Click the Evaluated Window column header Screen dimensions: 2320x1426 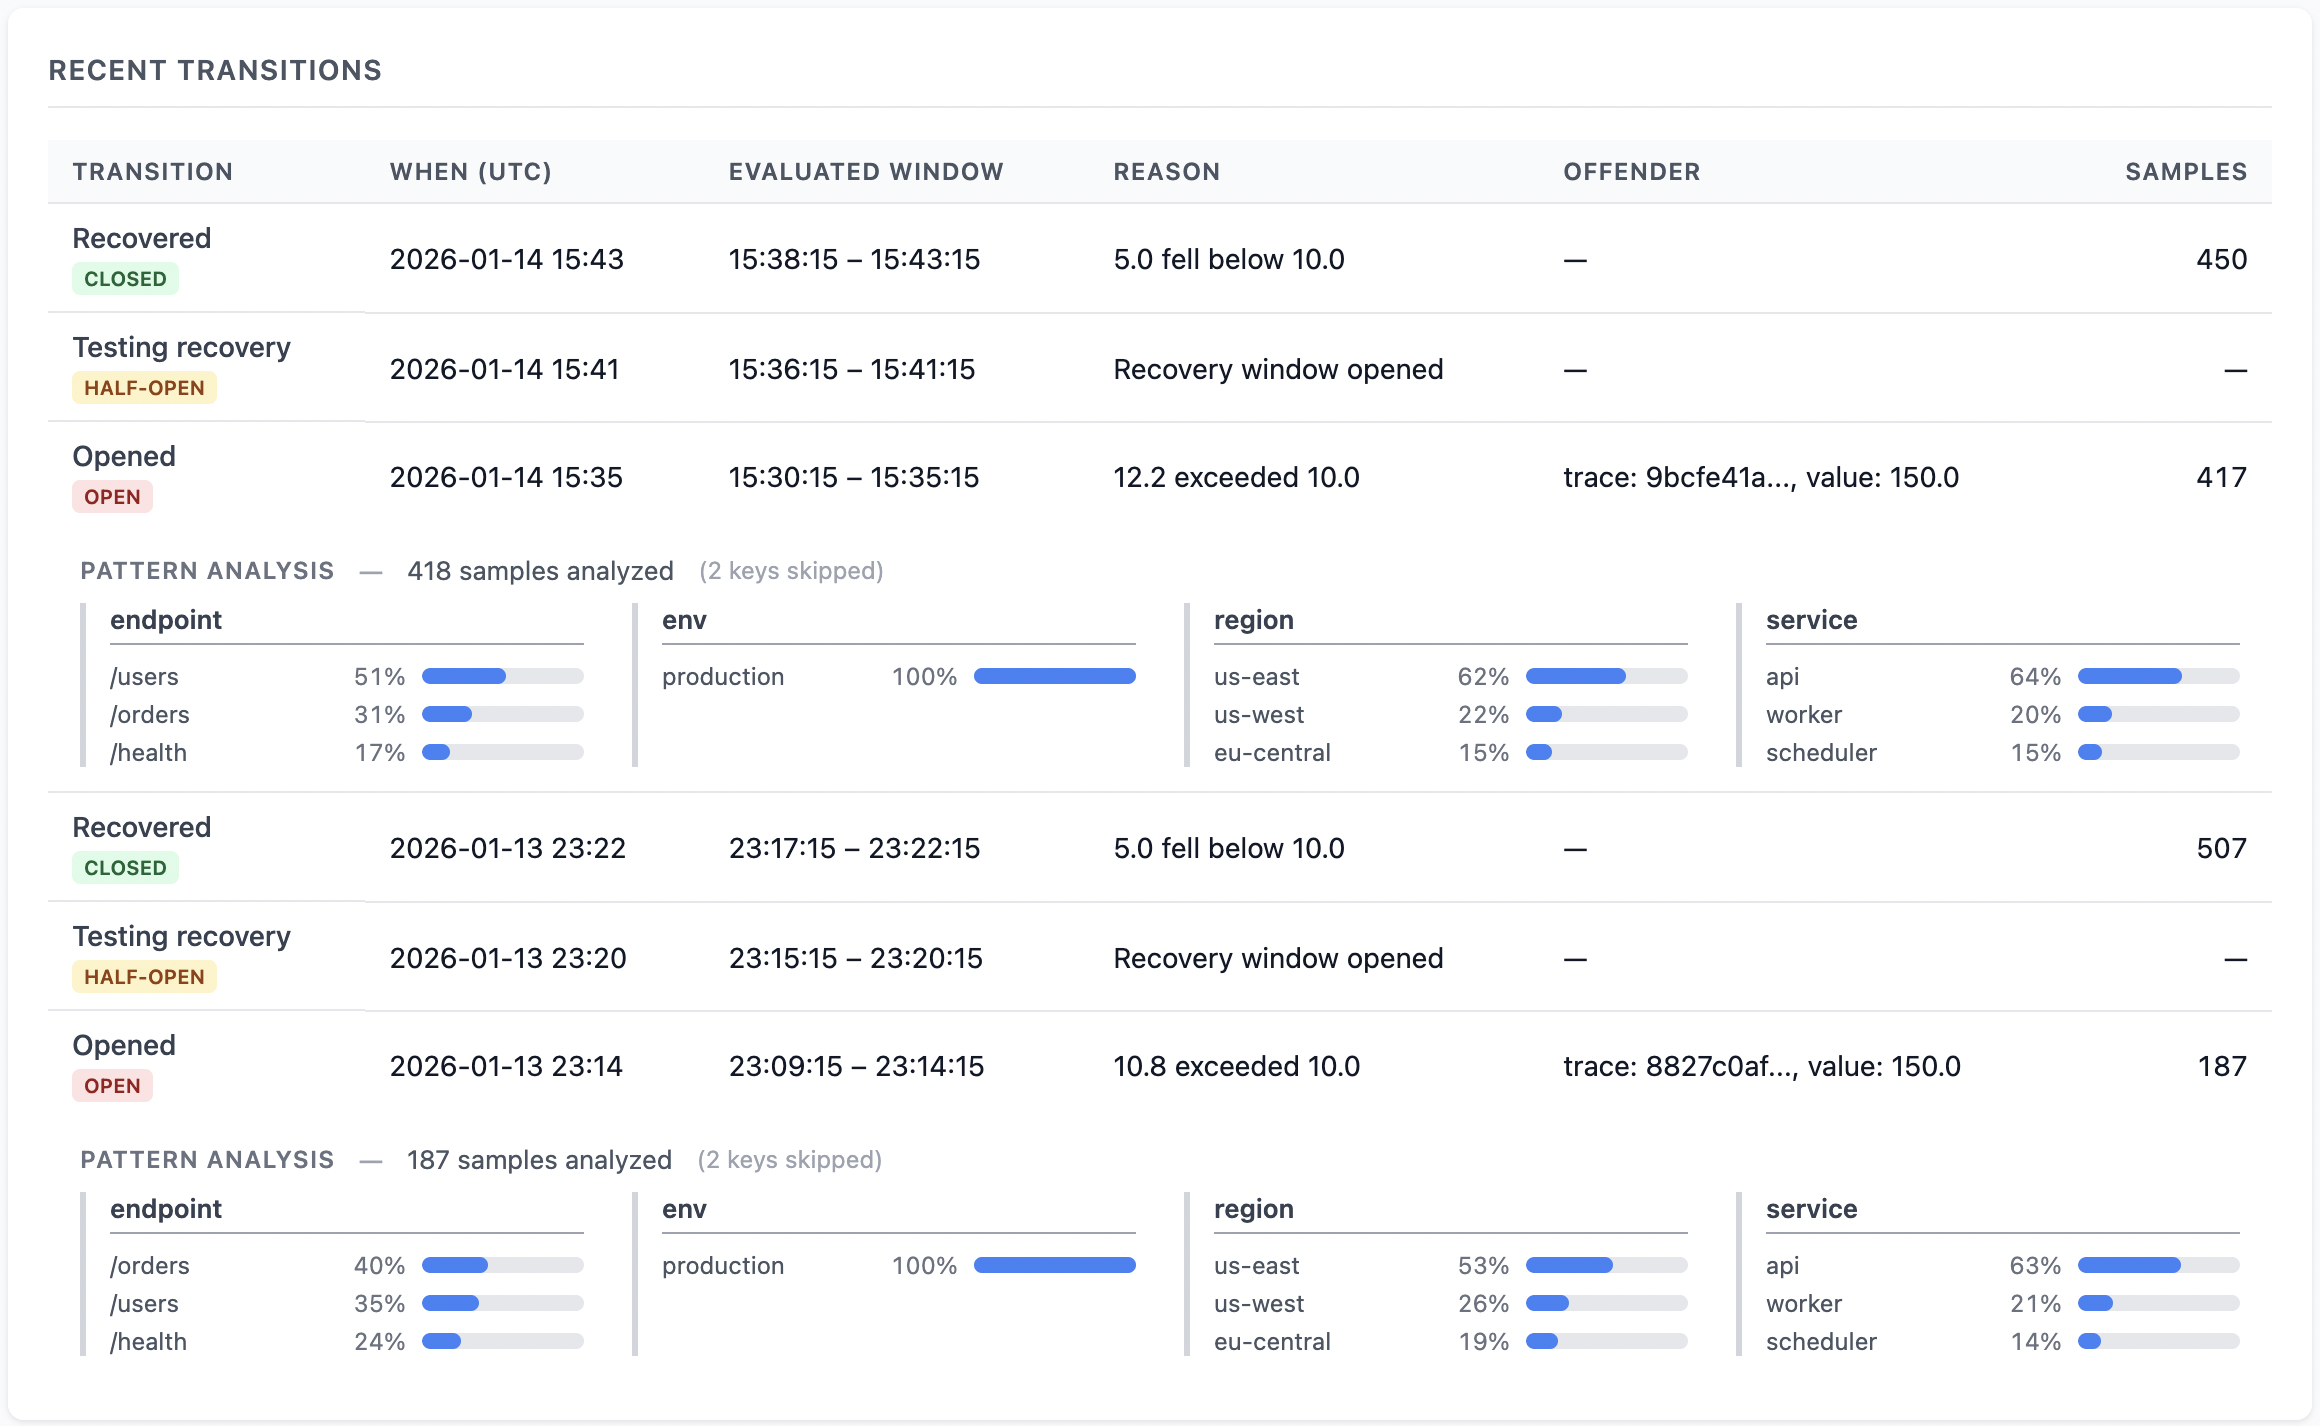coord(865,172)
